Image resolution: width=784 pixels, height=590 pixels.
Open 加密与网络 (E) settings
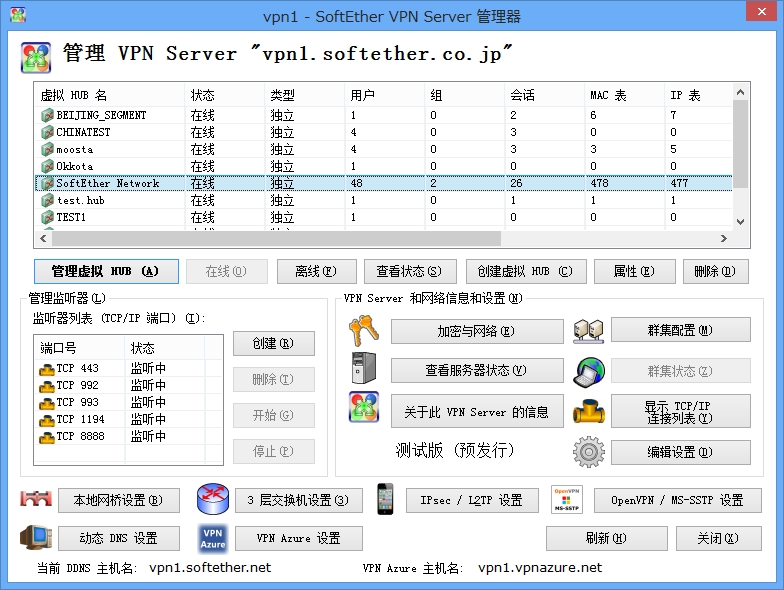pos(477,331)
